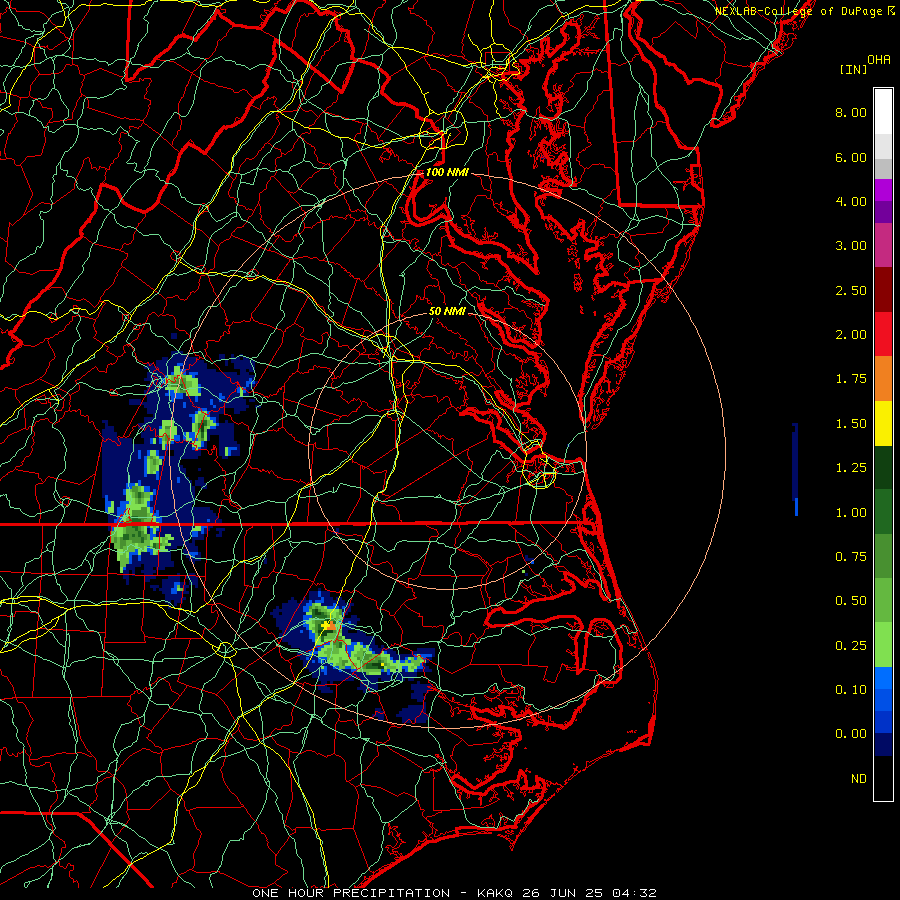
Task: Select the "6.00" scale label
Action: tap(851, 157)
